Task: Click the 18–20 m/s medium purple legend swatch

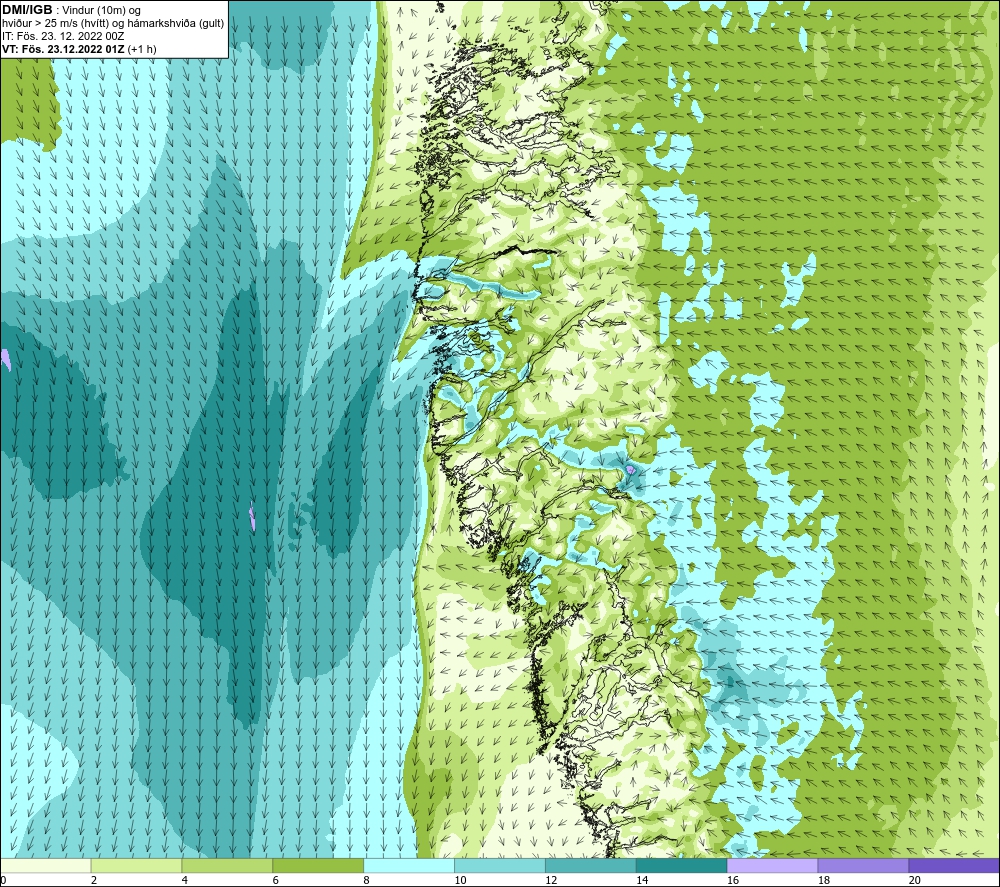Action: coord(864,866)
